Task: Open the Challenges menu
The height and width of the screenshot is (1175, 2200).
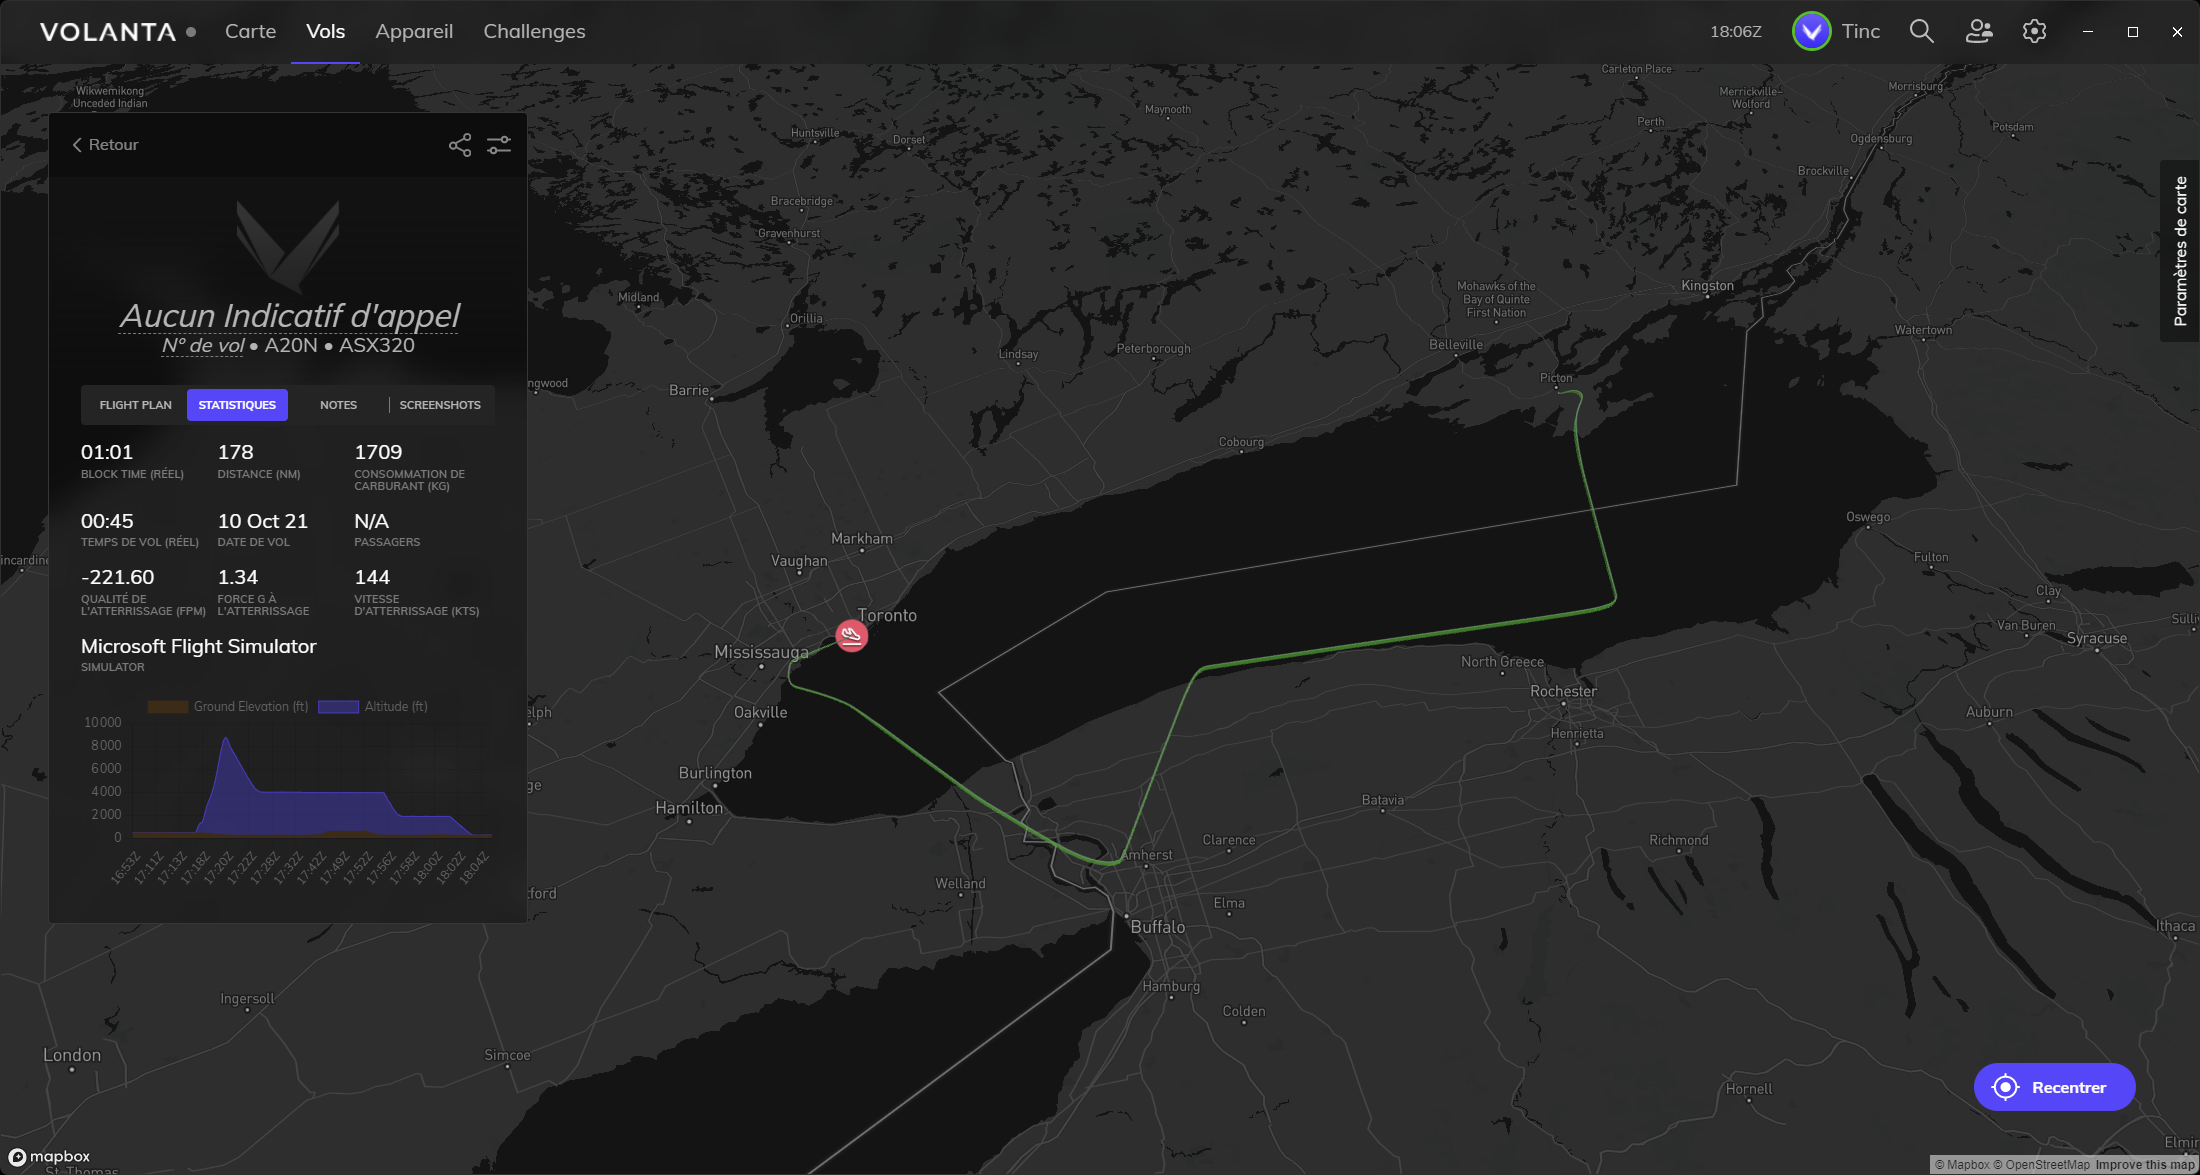Action: 534,31
